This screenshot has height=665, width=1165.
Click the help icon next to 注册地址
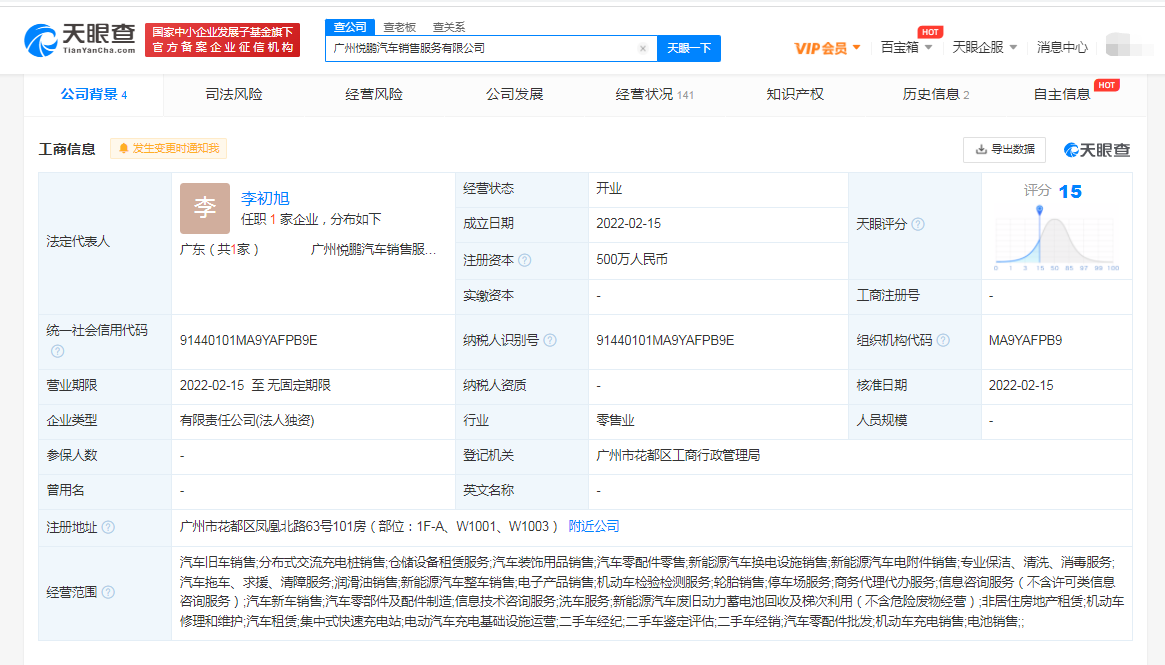(108, 528)
